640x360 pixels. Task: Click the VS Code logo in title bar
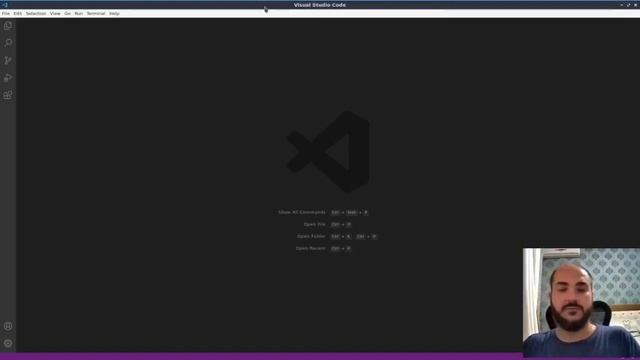click(5, 5)
